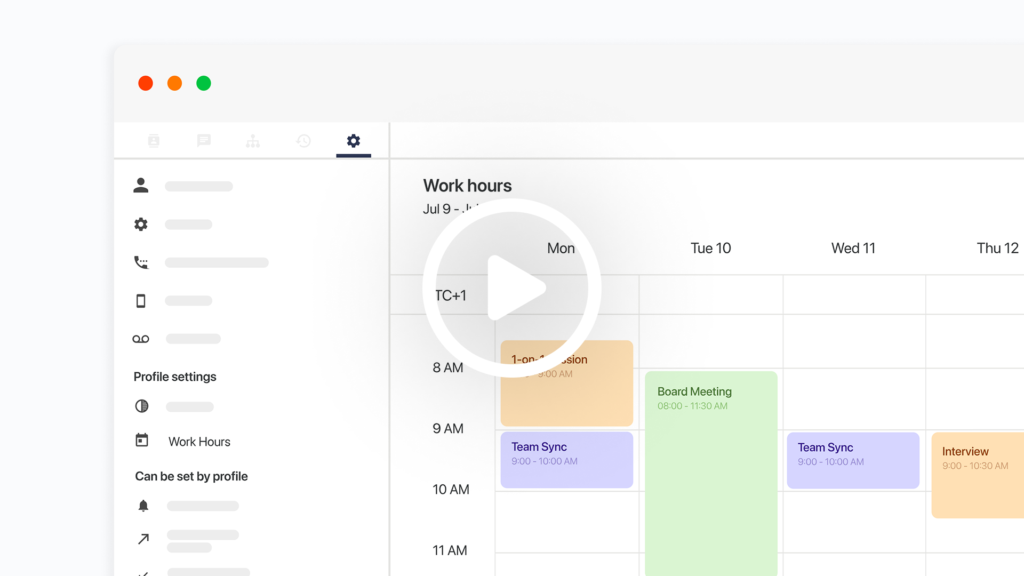Open the organization hierarchy tab icon

tap(253, 141)
